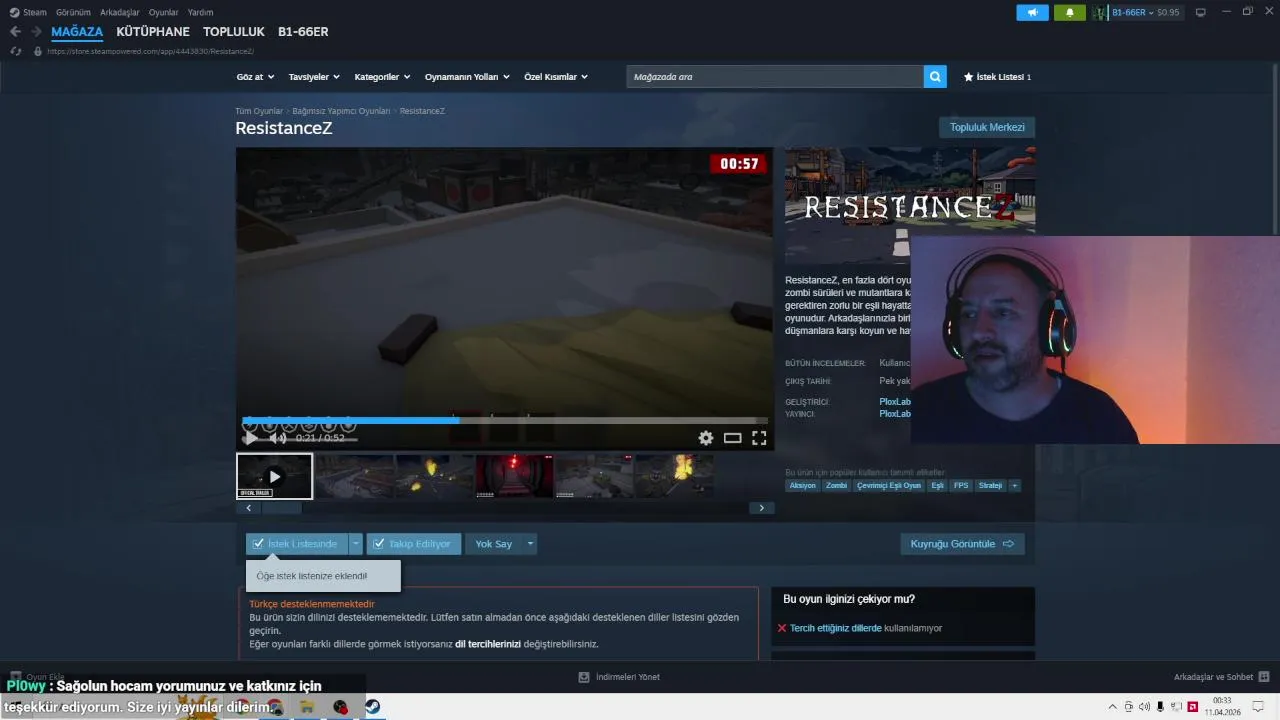Click the Topluluk Merkezi button
The height and width of the screenshot is (720, 1280).
point(987,127)
